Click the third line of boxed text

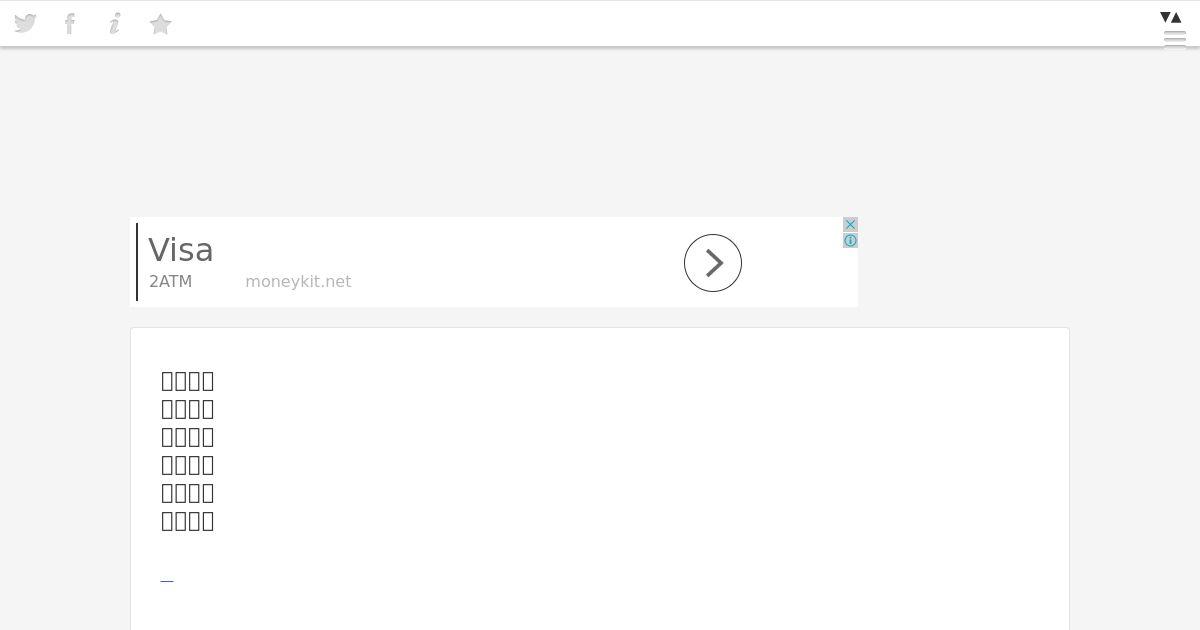188,437
